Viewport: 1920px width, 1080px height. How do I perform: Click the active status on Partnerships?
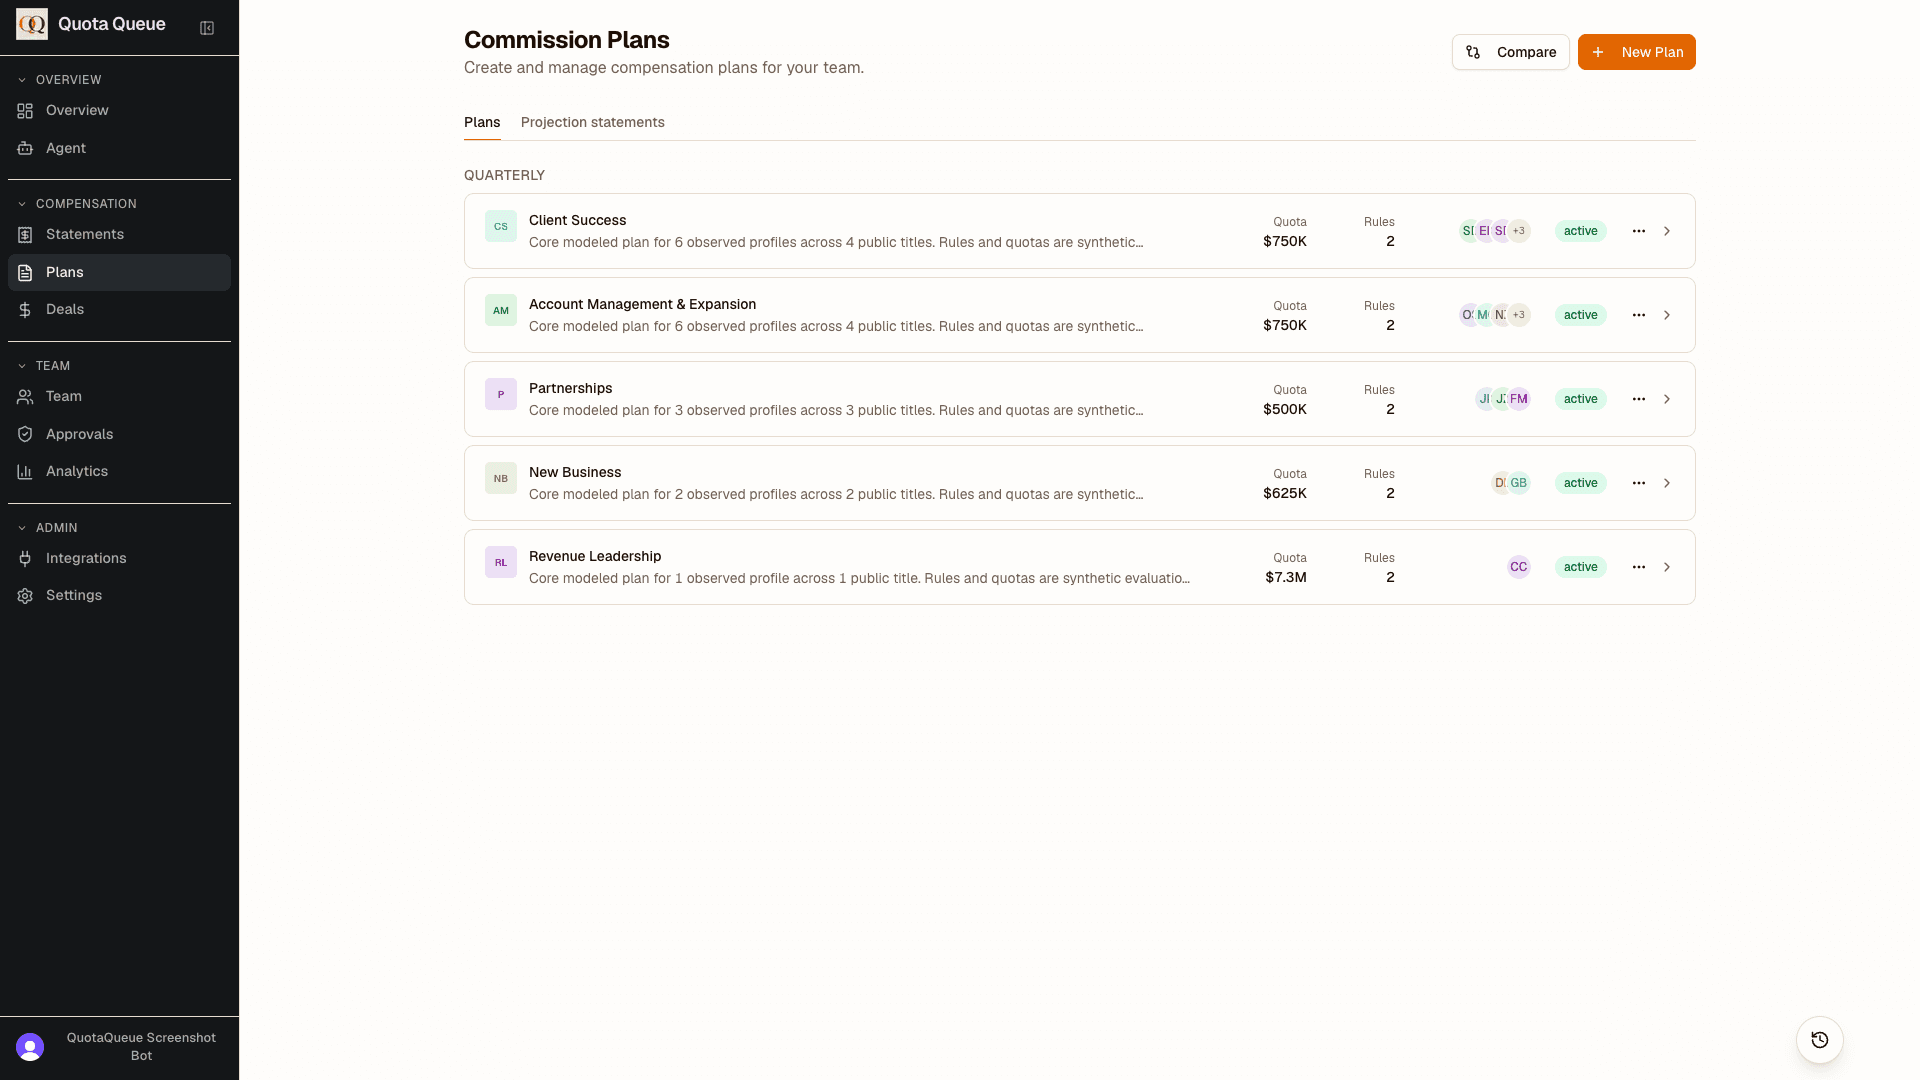1580,399
